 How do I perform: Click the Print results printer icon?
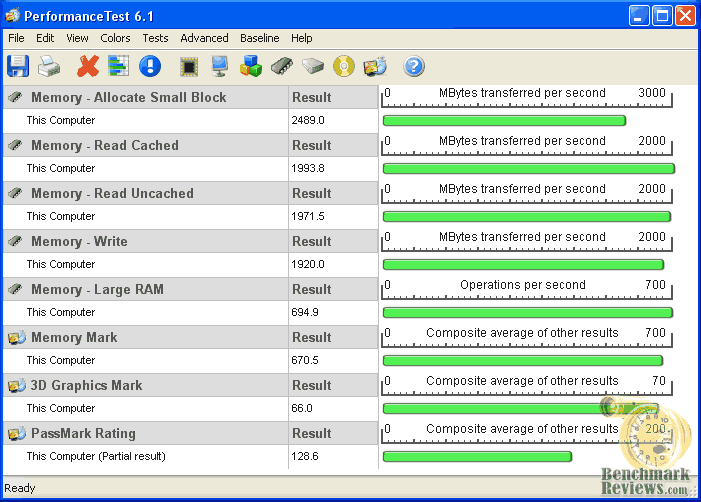pyautogui.click(x=49, y=67)
